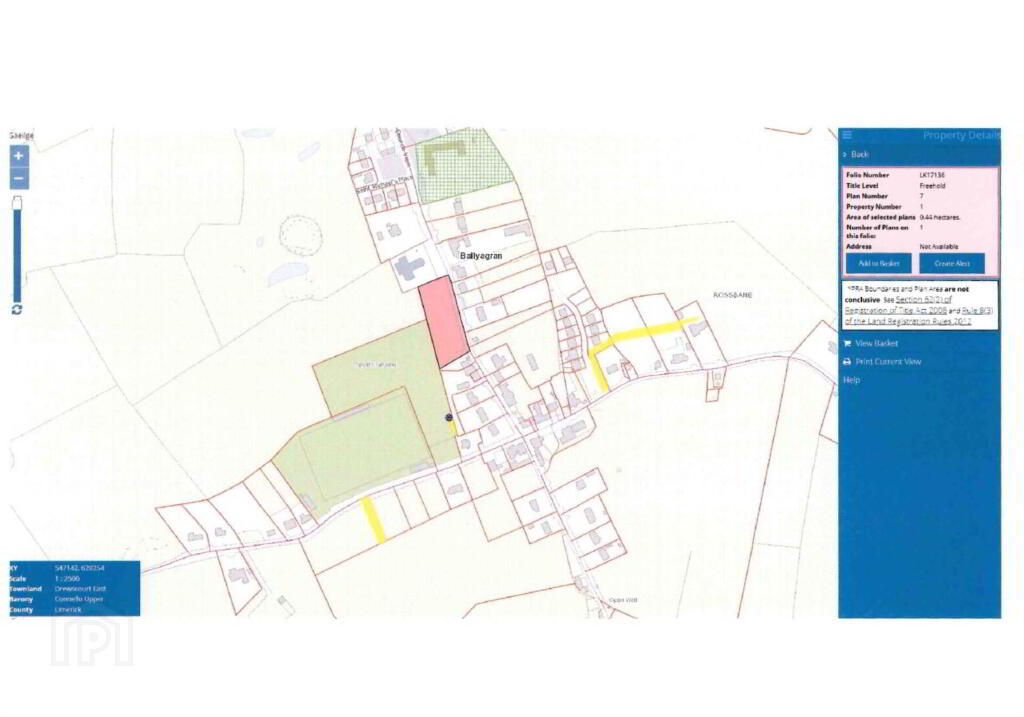Select the red highlighted property parcel
Image resolution: width=1024 pixels, height=717 pixels.
coord(443,322)
